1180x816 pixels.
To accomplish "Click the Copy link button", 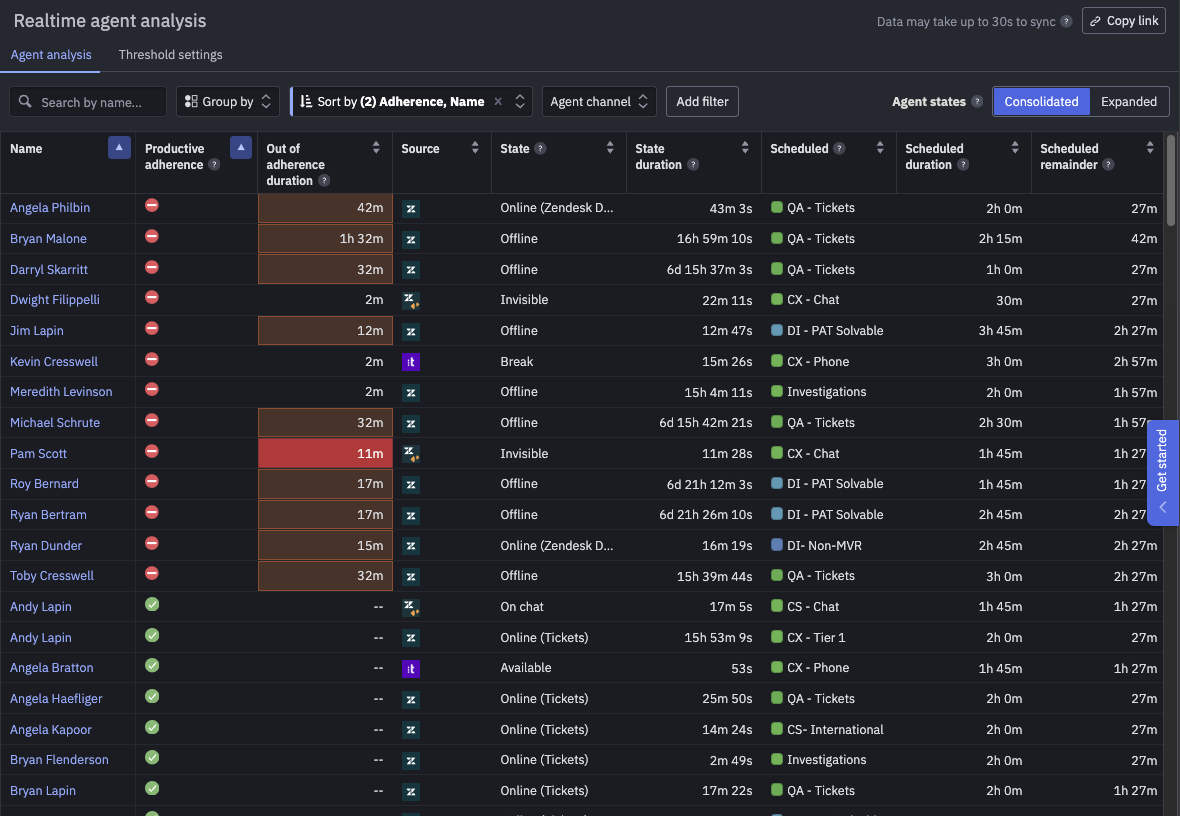I will point(1123,20).
